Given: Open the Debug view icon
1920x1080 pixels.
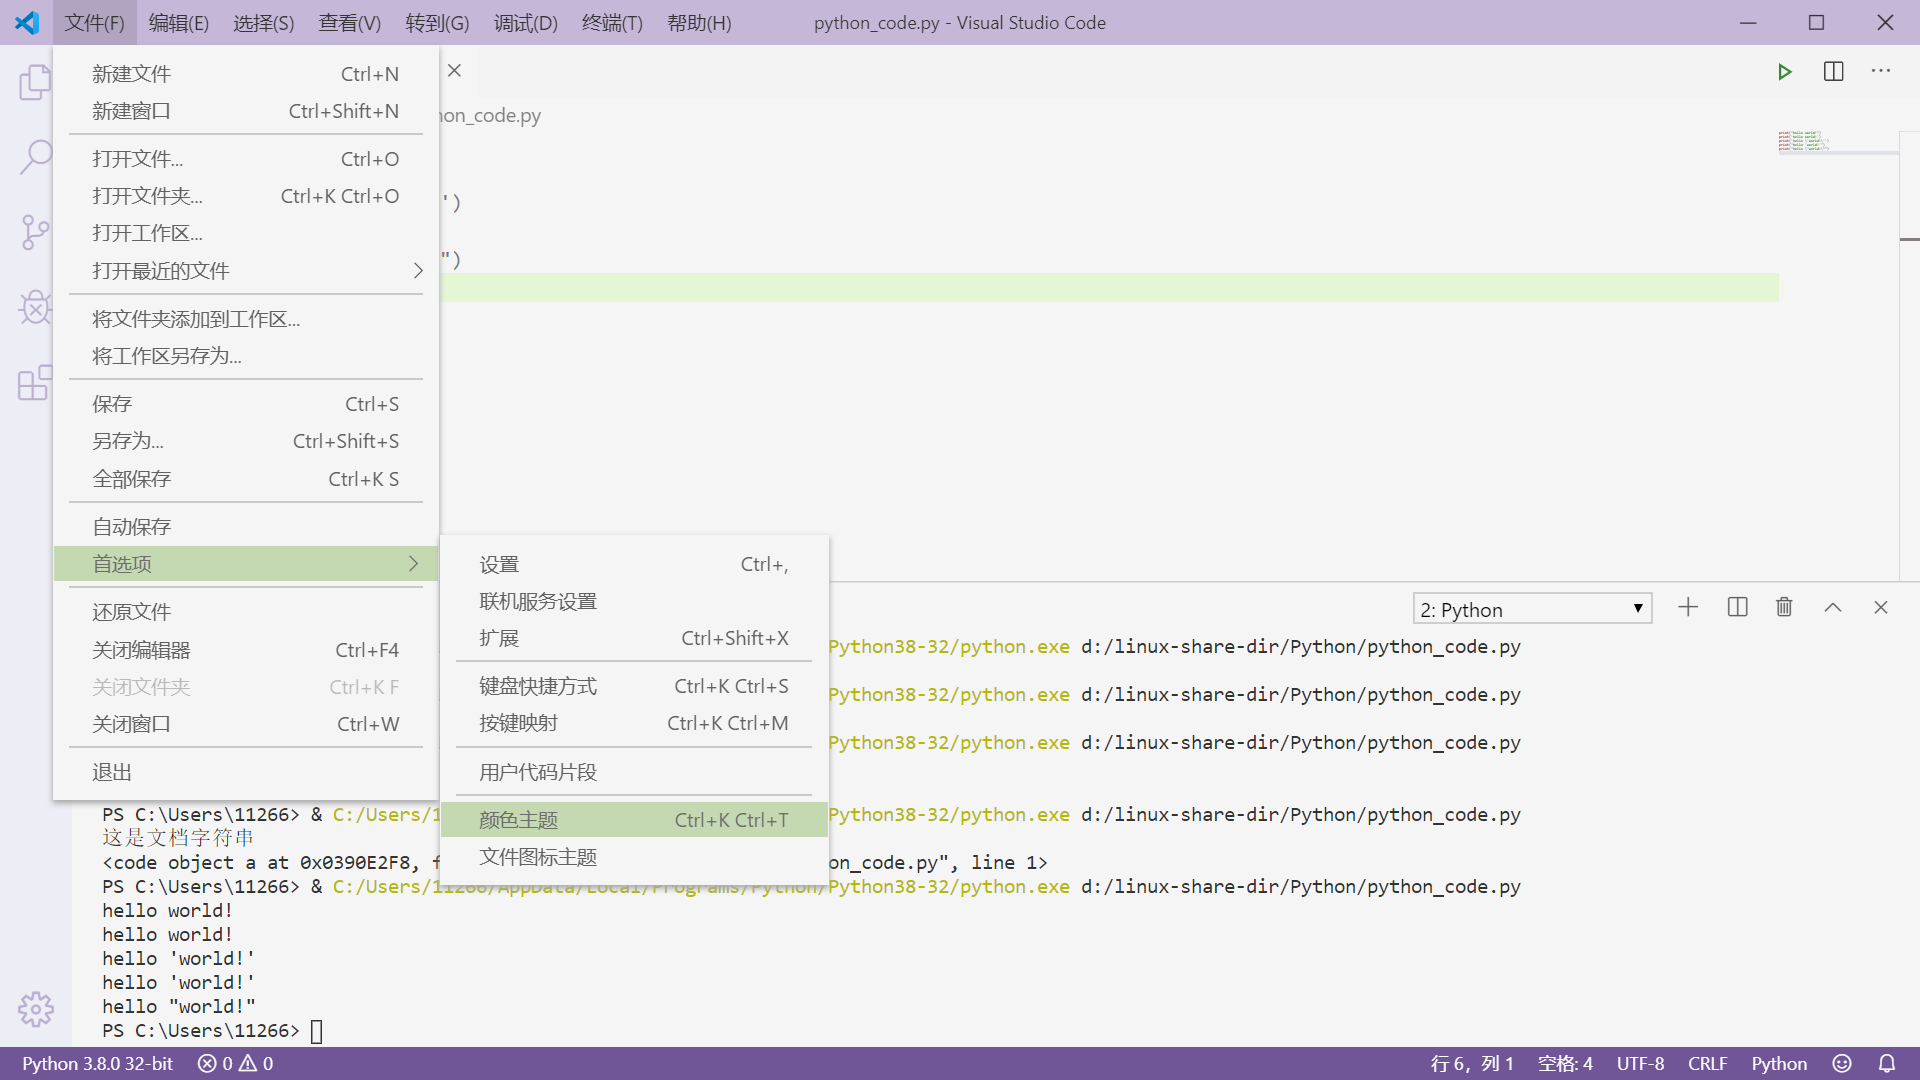Looking at the screenshot, I should pyautogui.click(x=35, y=307).
